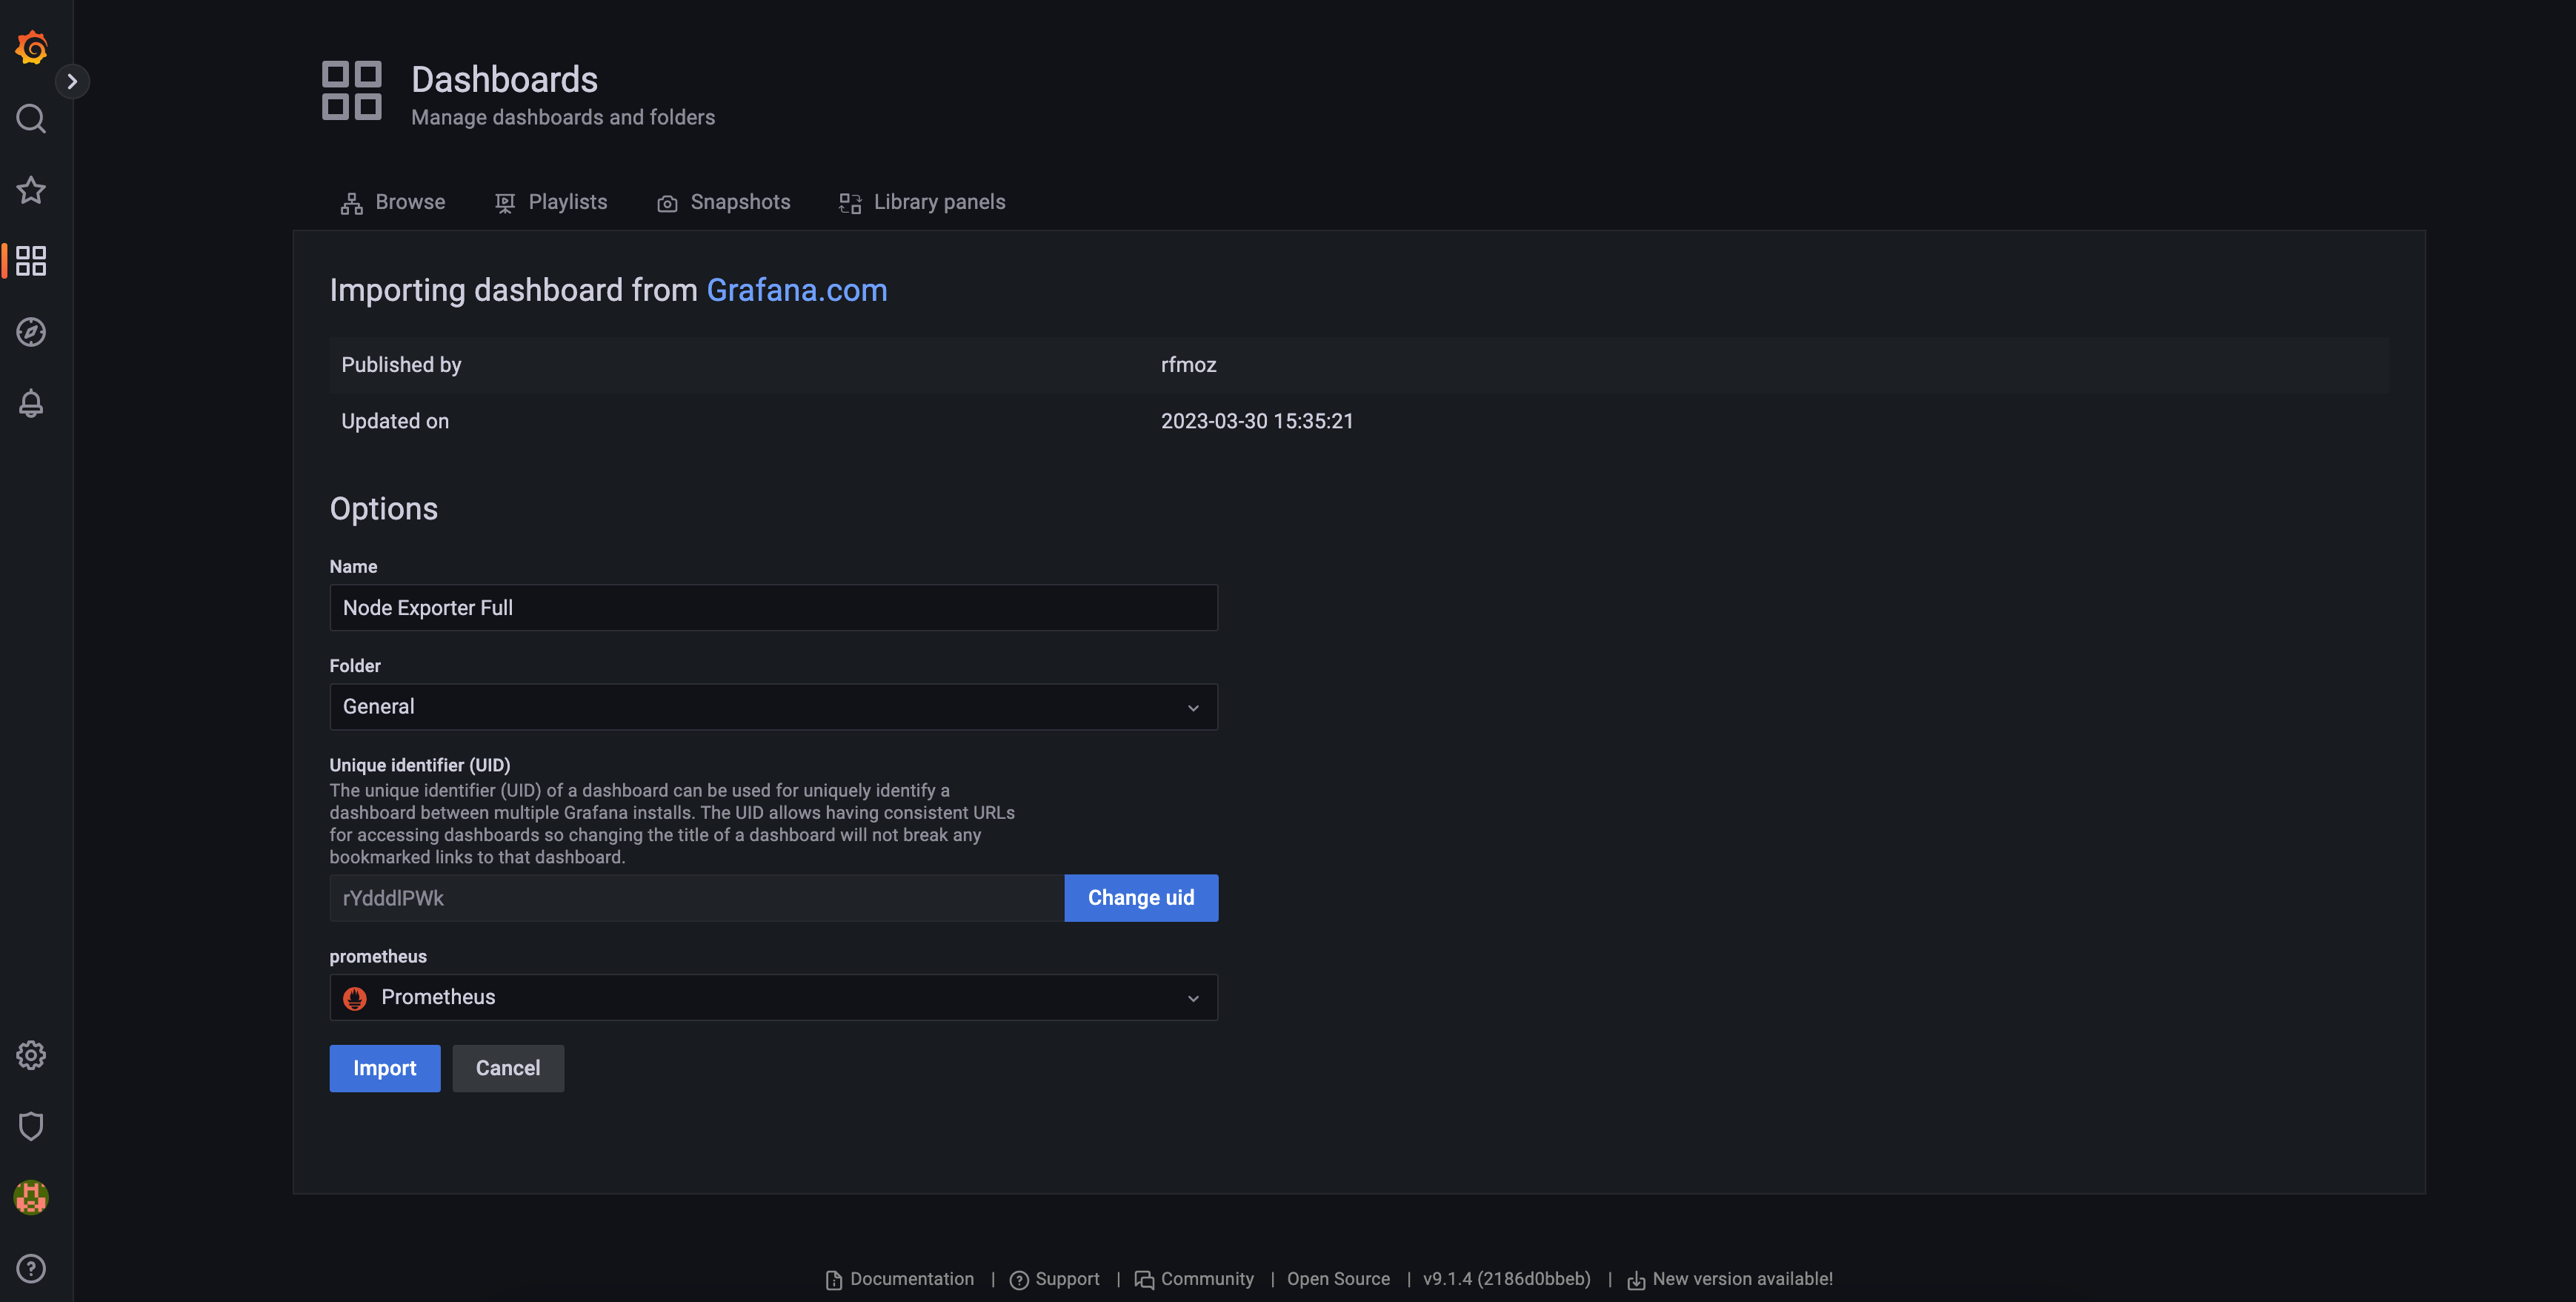The height and width of the screenshot is (1302, 2576).
Task: Open the Folder dropdown showing General
Action: point(774,707)
